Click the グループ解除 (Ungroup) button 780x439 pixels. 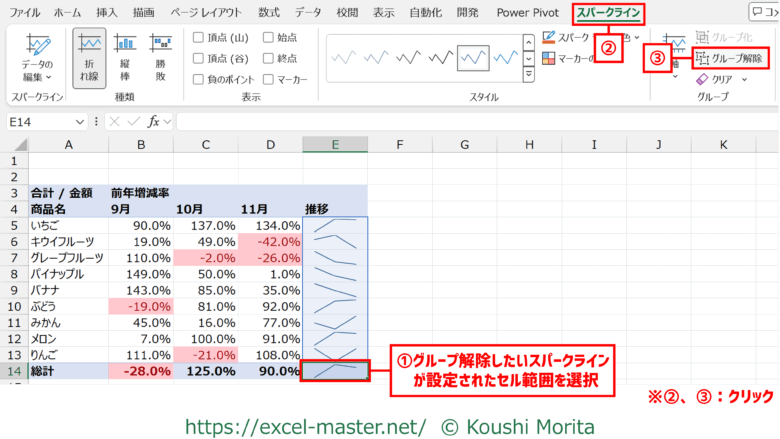click(730, 58)
